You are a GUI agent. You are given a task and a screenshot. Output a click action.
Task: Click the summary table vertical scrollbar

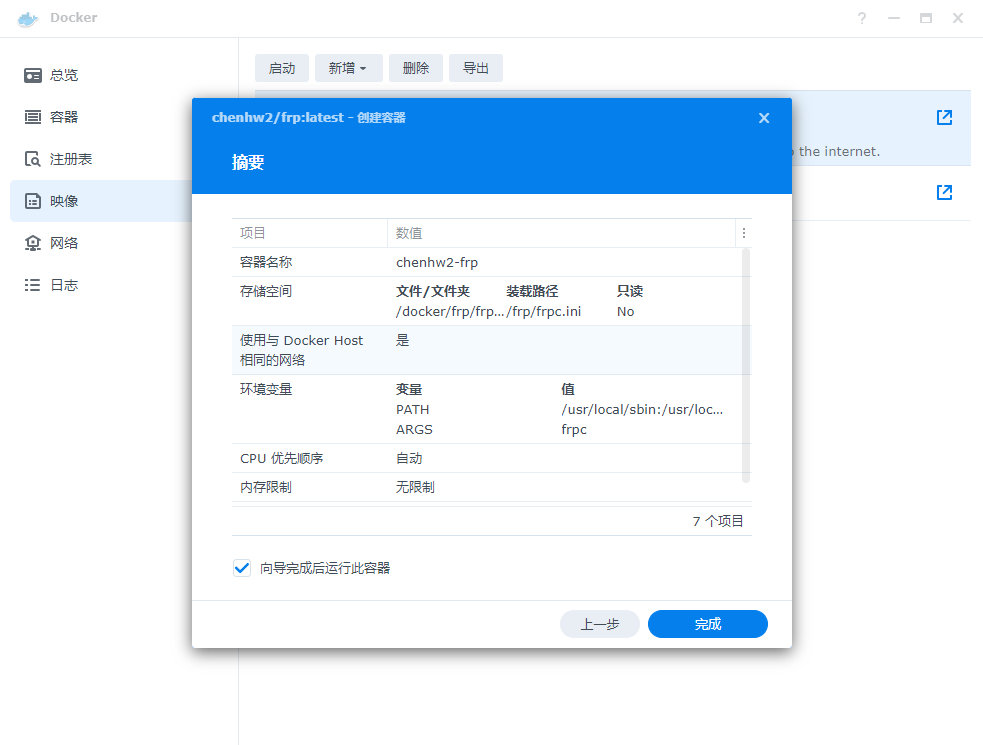[x=745, y=365]
